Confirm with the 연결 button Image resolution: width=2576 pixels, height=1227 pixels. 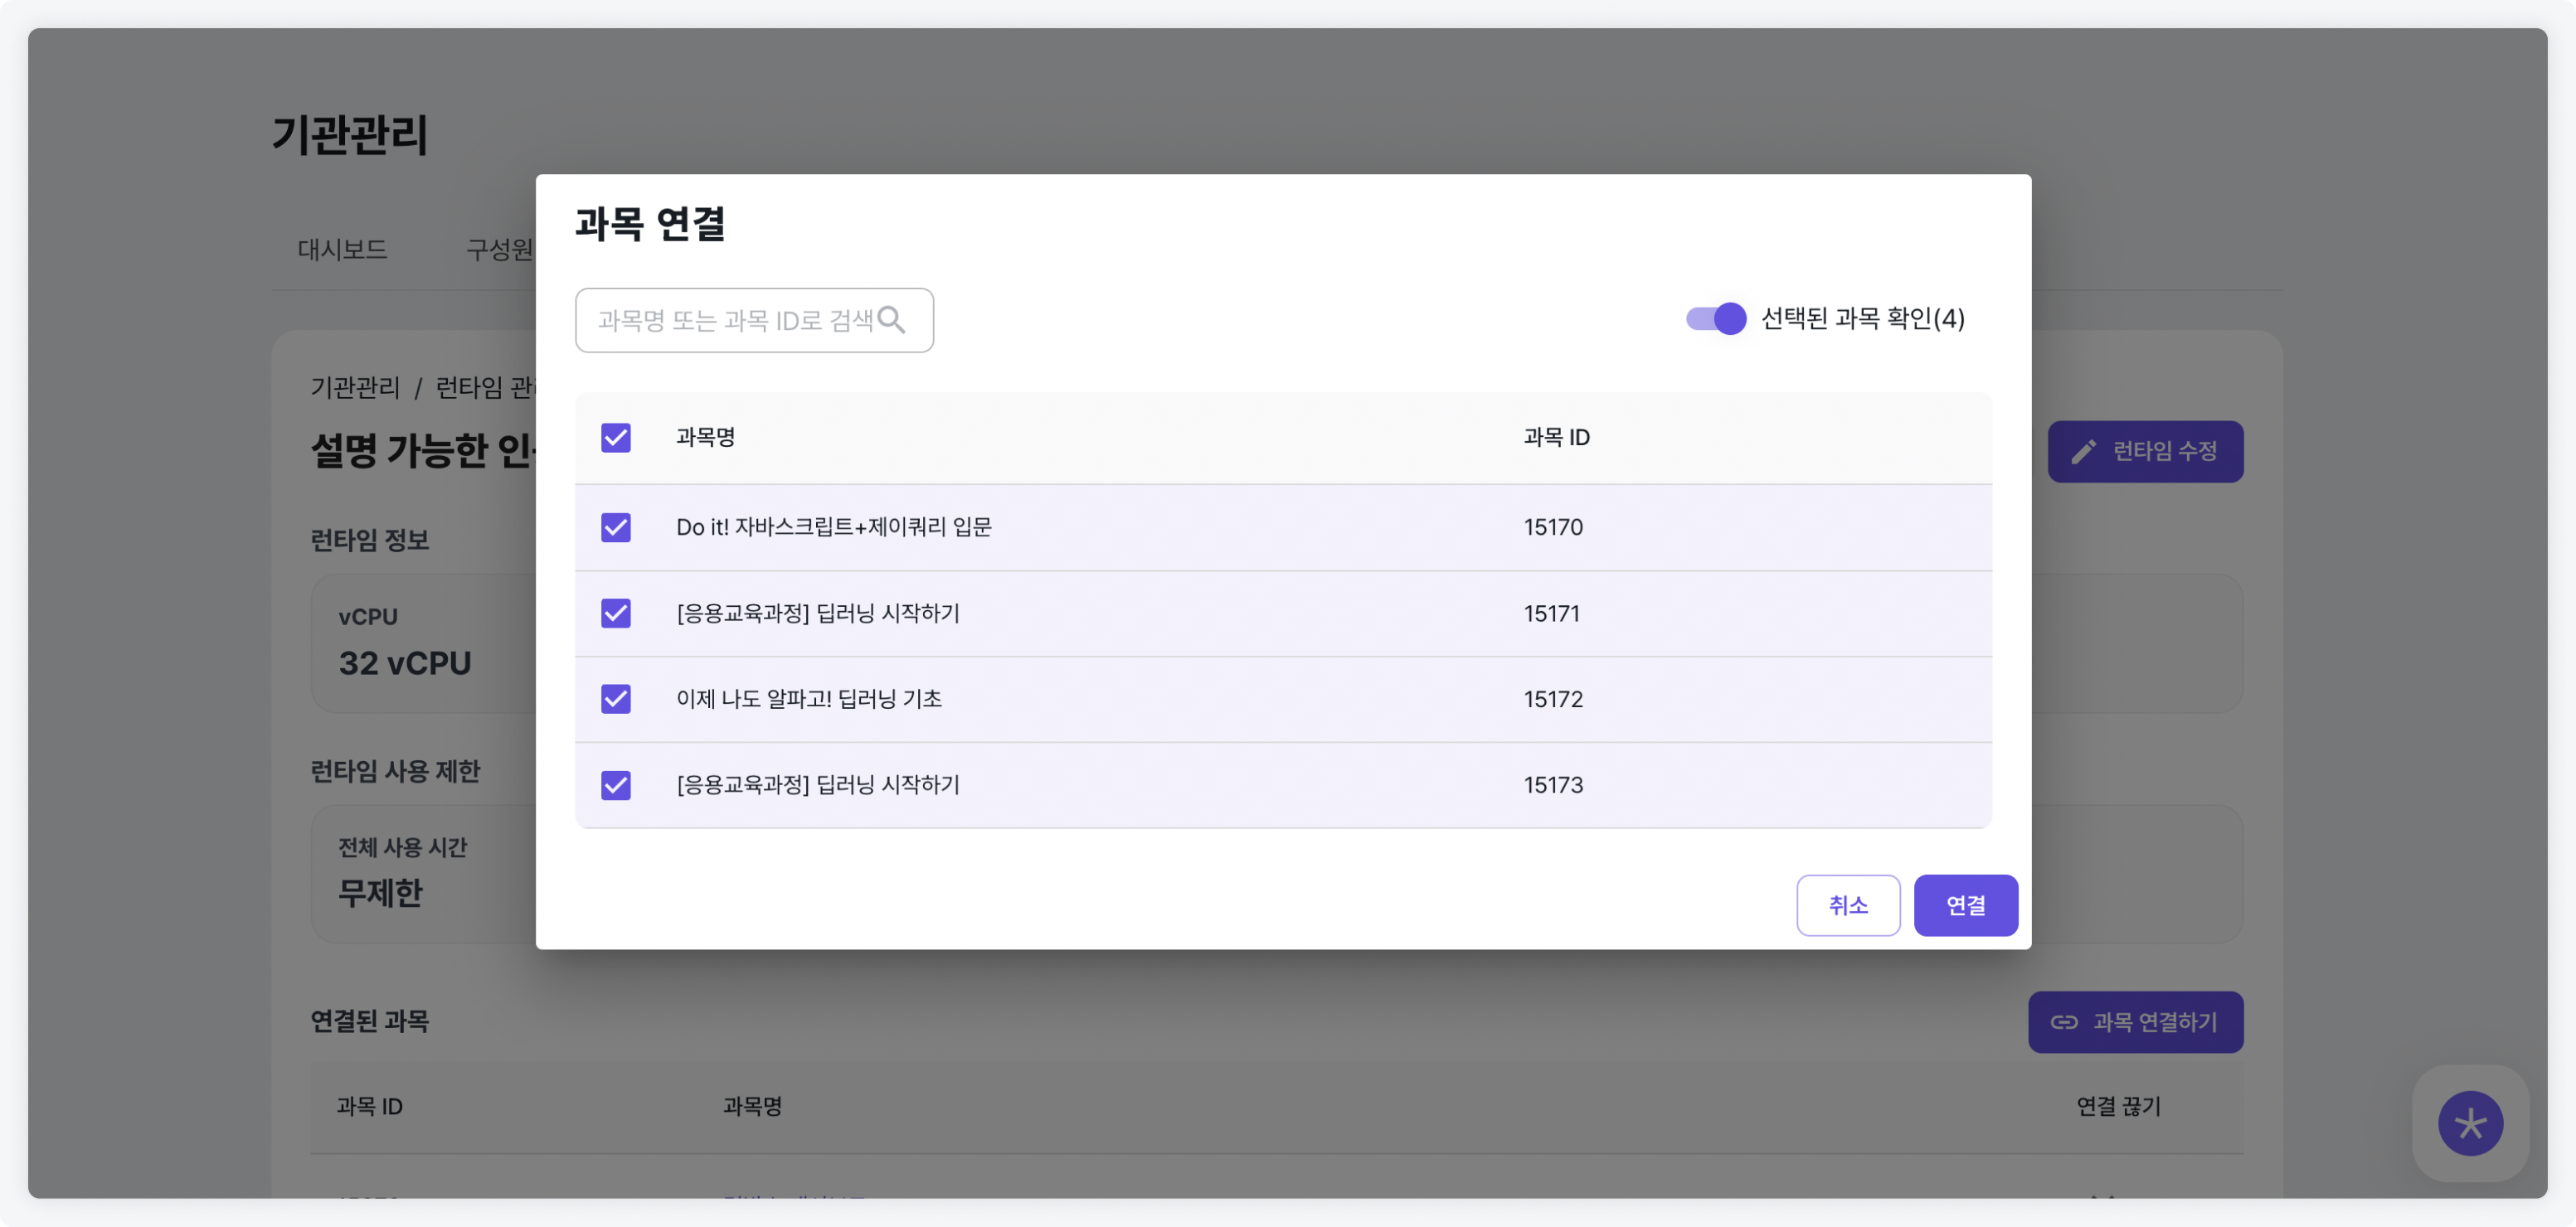pos(1965,905)
